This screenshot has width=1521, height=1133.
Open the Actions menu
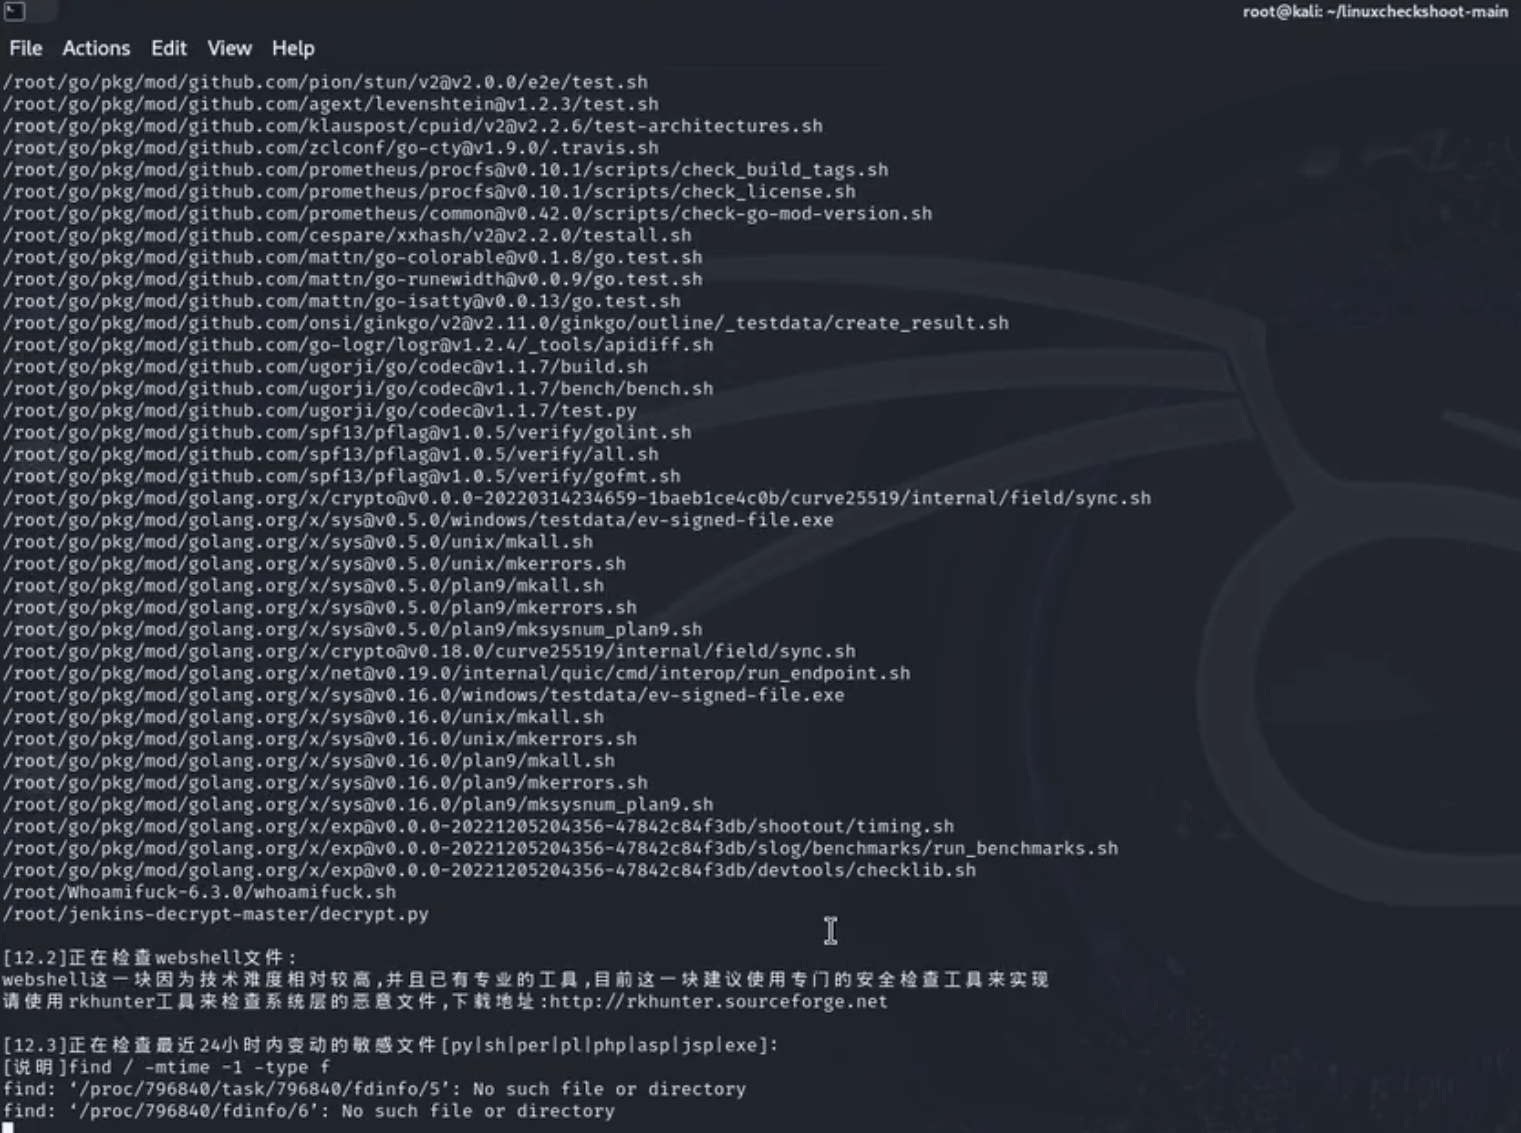point(96,48)
